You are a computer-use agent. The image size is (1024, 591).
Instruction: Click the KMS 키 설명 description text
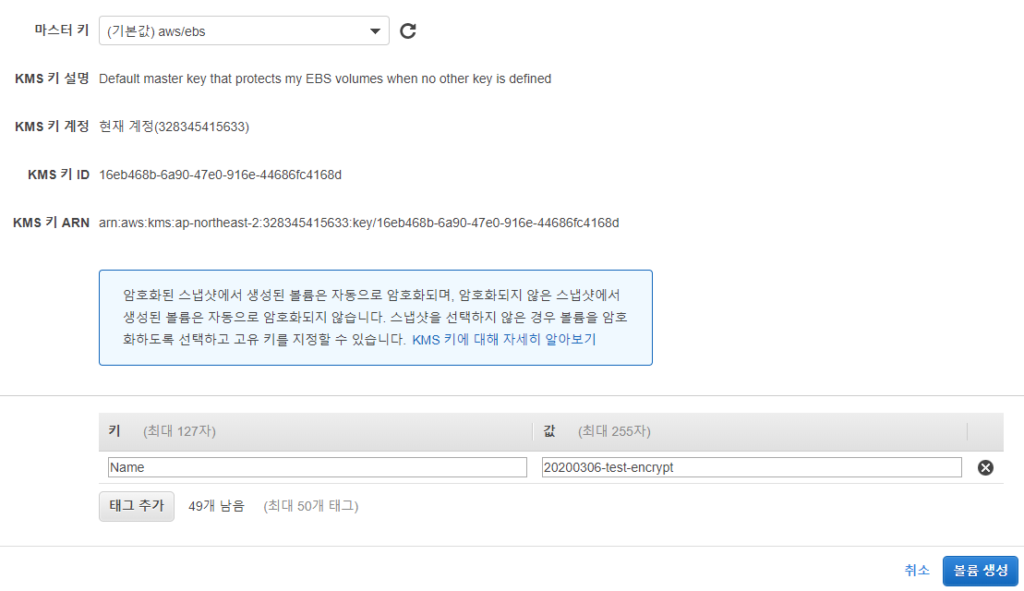[325, 79]
